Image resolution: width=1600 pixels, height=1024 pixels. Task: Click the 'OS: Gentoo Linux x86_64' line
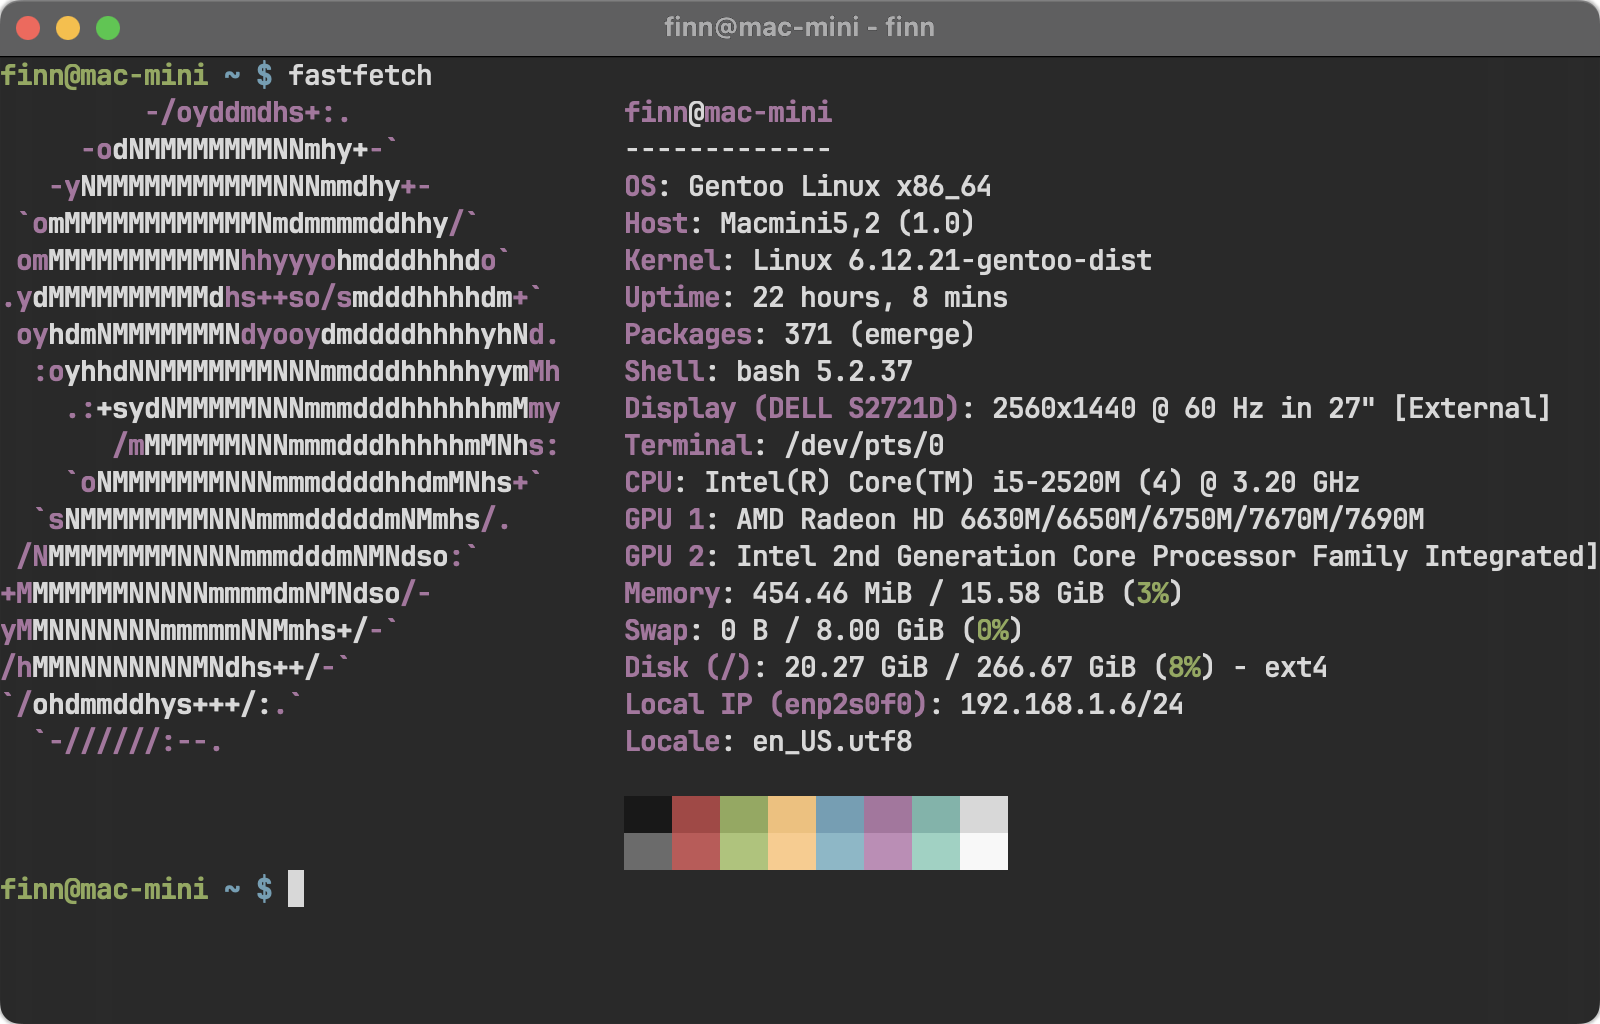tap(808, 186)
